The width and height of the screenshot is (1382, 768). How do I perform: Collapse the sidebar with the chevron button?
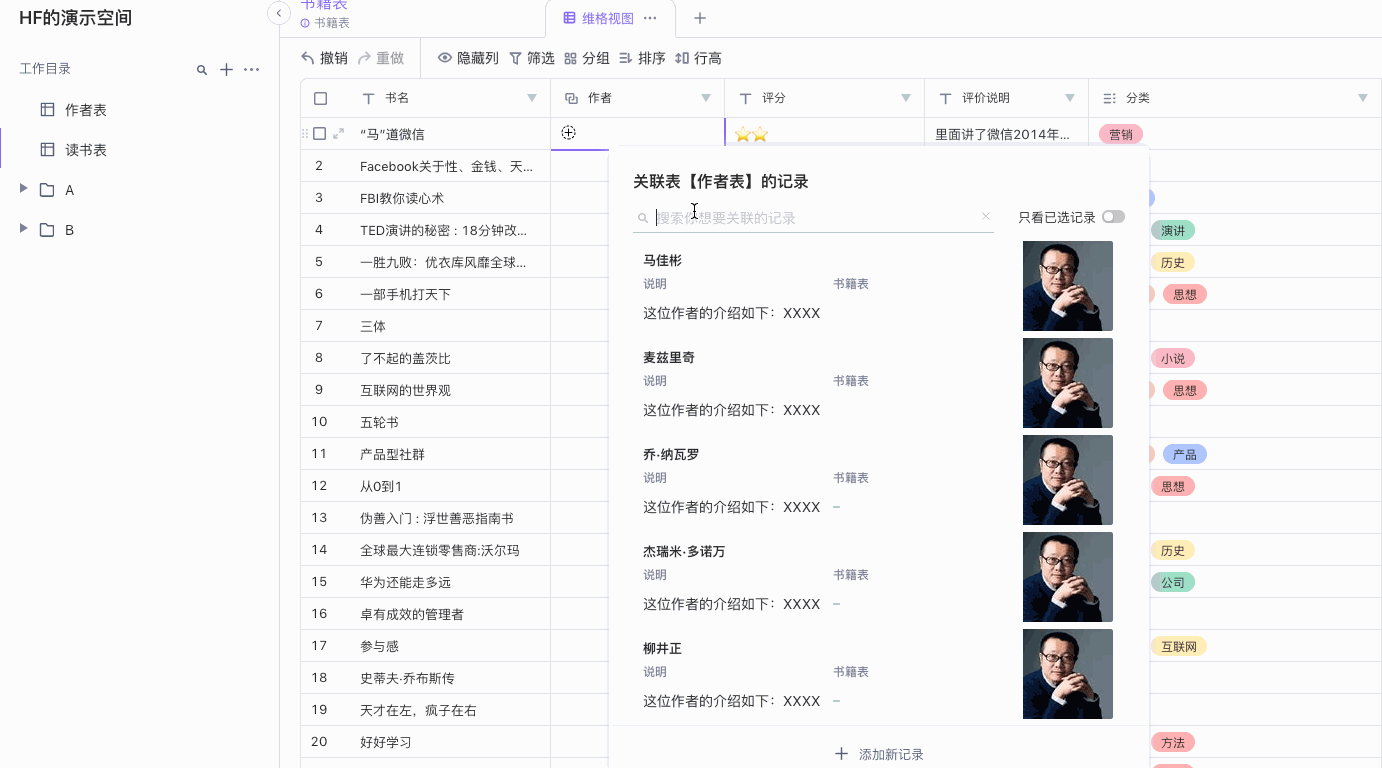[279, 13]
